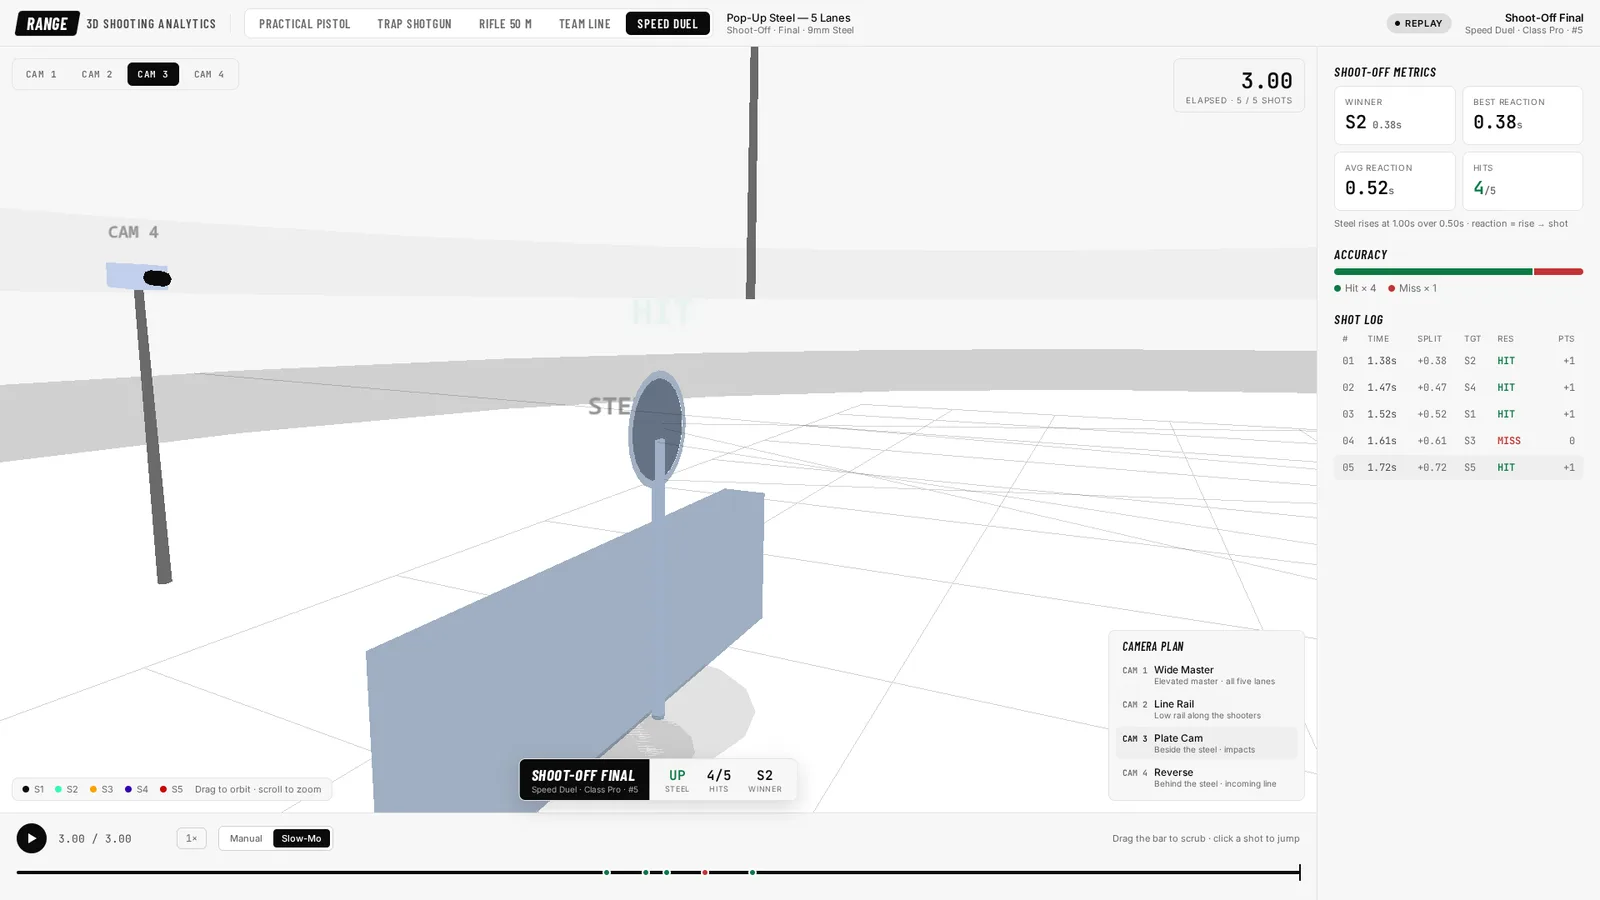Select shot 03 row at 1.52s
The height and width of the screenshot is (900, 1600).
1458,414
